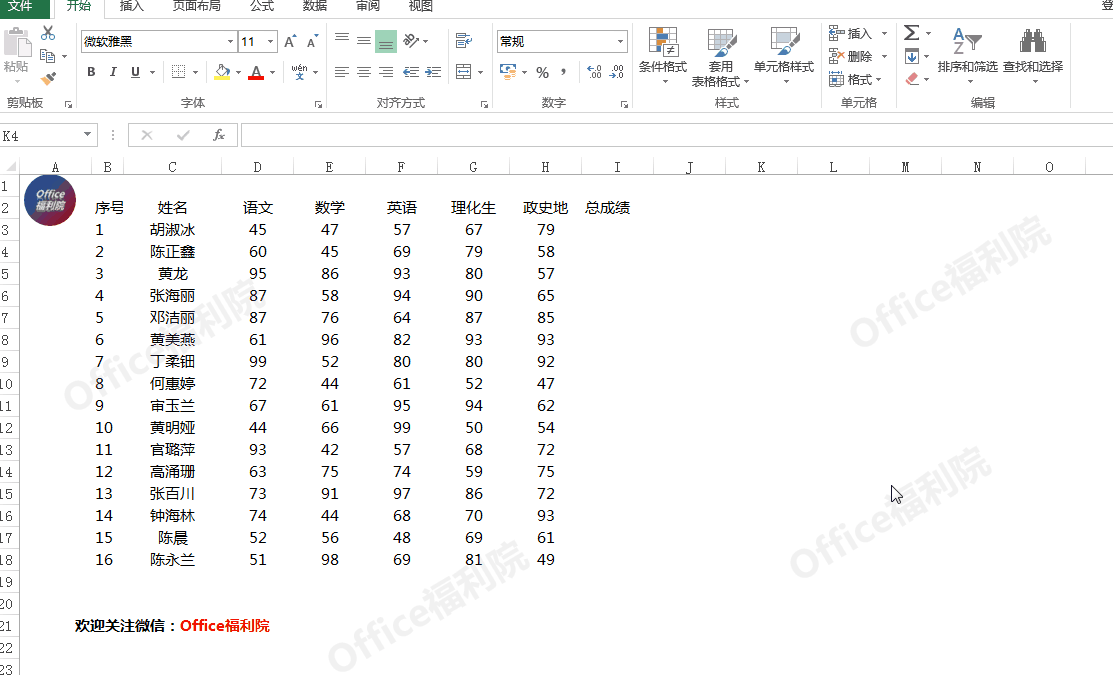Click the increase indent icon
Screen dimensions: 1113x675
coord(433,72)
